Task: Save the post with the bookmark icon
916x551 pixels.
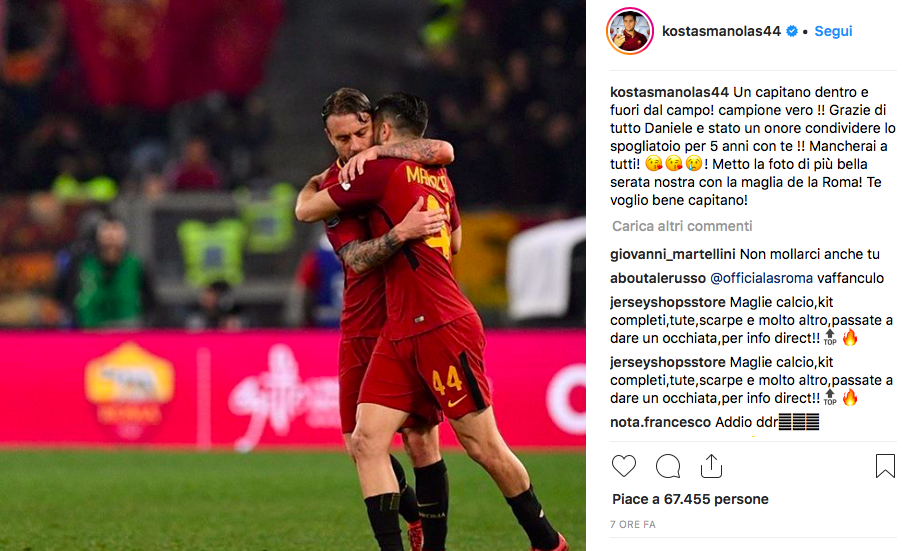Action: pos(885,466)
